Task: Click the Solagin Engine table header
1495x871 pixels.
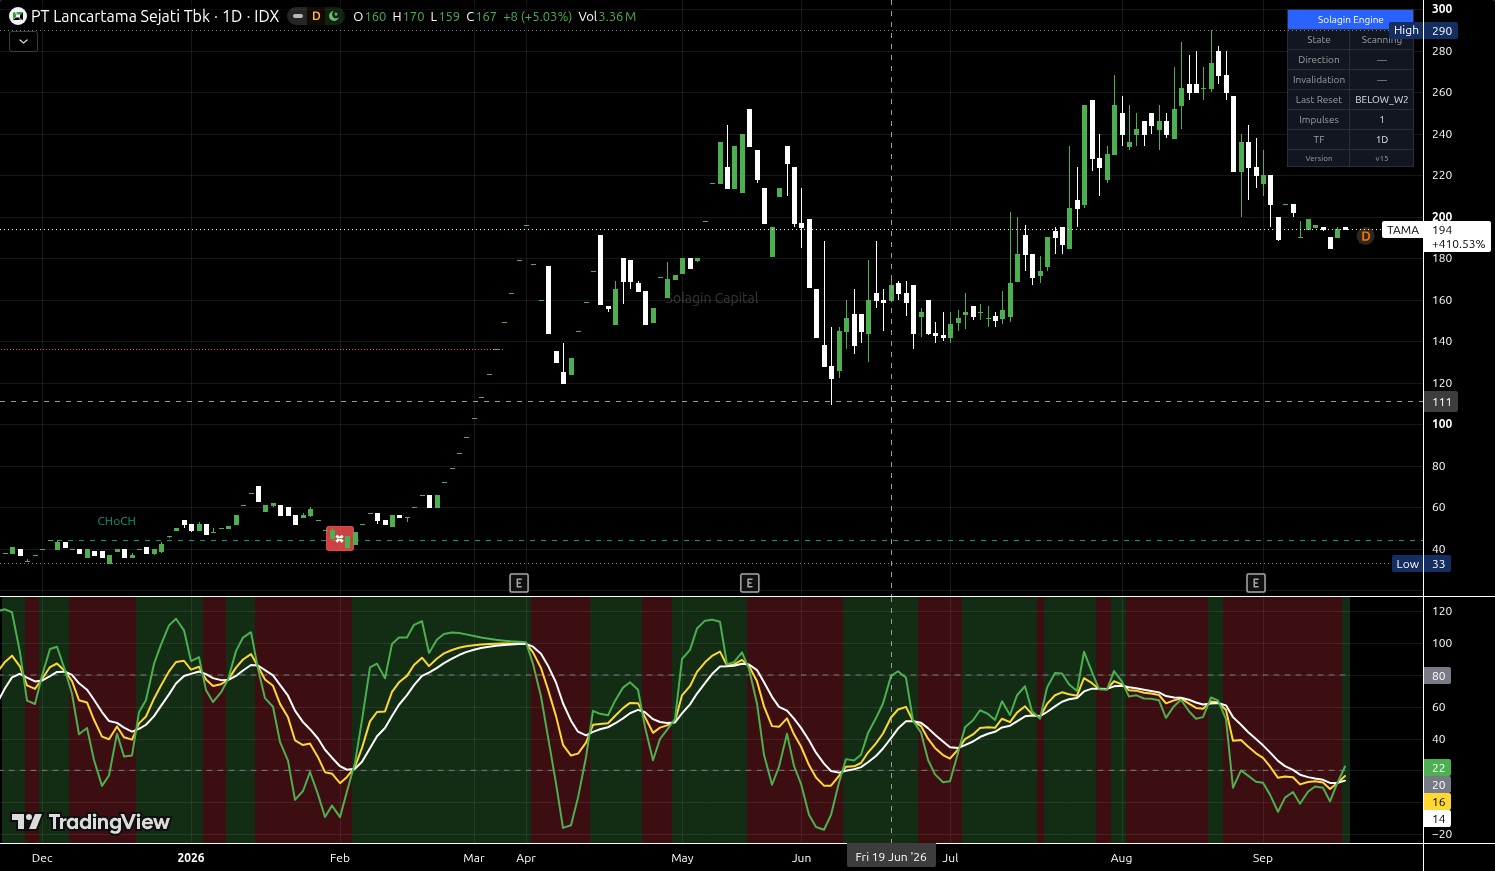Action: click(x=1350, y=20)
